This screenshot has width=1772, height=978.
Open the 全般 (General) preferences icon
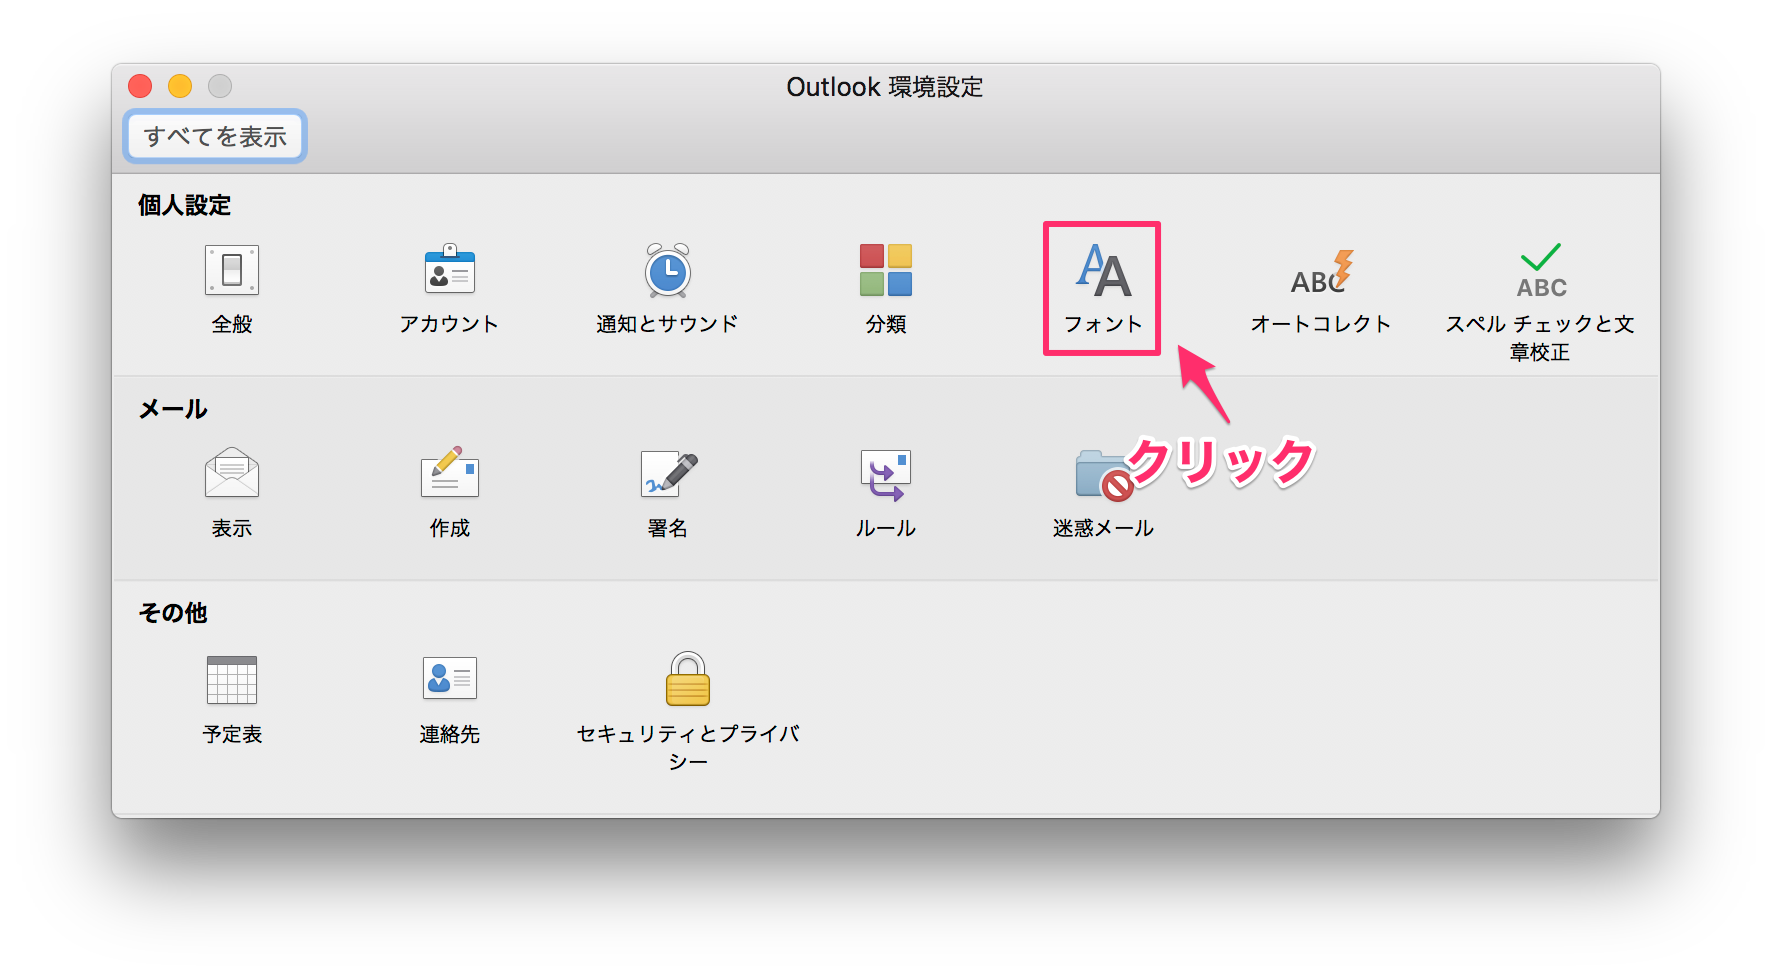pyautogui.click(x=232, y=270)
